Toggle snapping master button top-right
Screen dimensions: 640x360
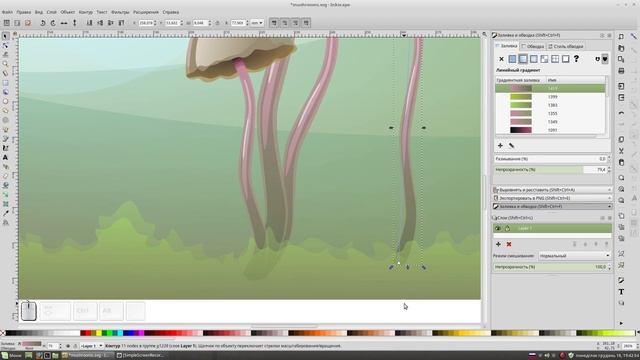pyautogui.click(x=633, y=36)
